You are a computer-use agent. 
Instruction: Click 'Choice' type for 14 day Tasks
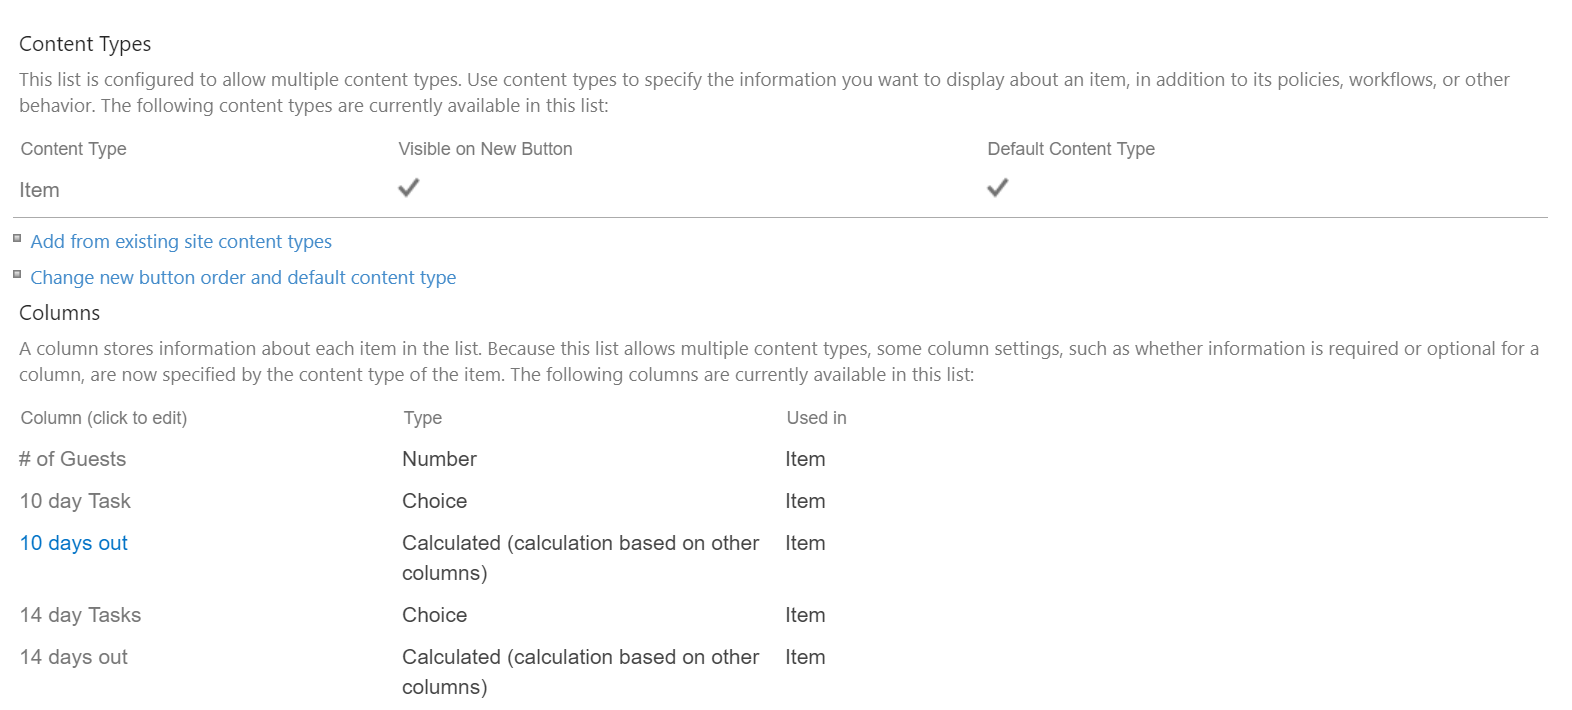click(x=434, y=615)
